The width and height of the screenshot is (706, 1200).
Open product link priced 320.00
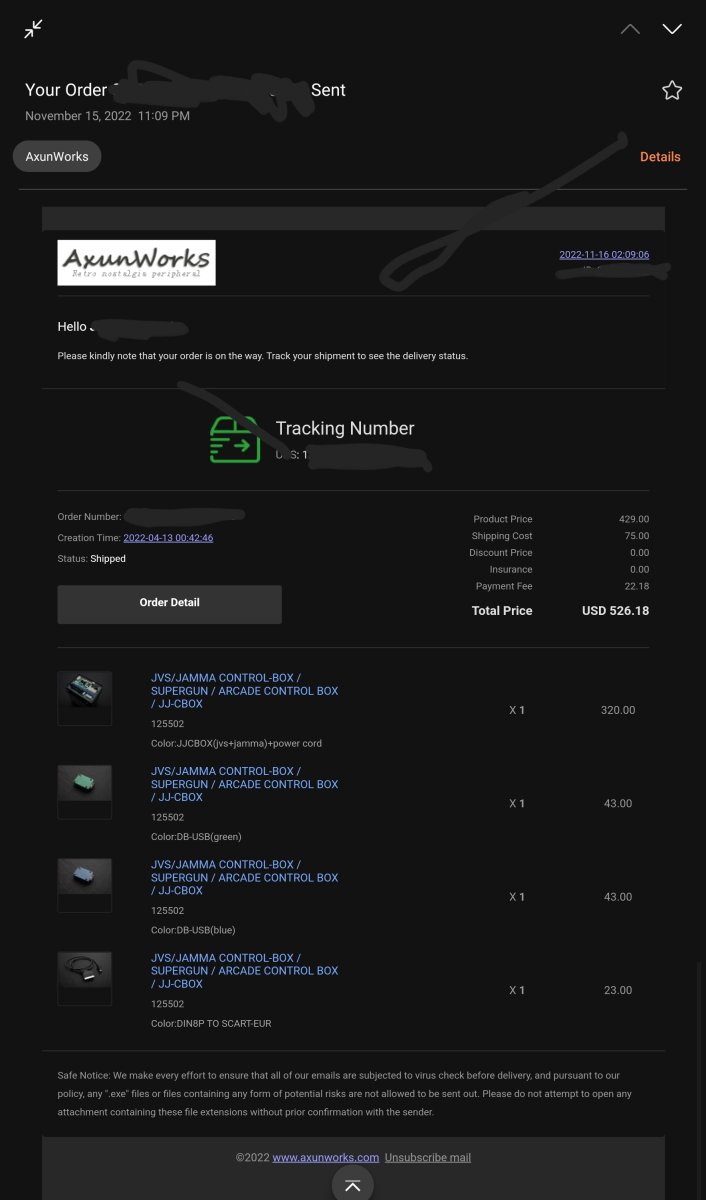click(x=244, y=691)
